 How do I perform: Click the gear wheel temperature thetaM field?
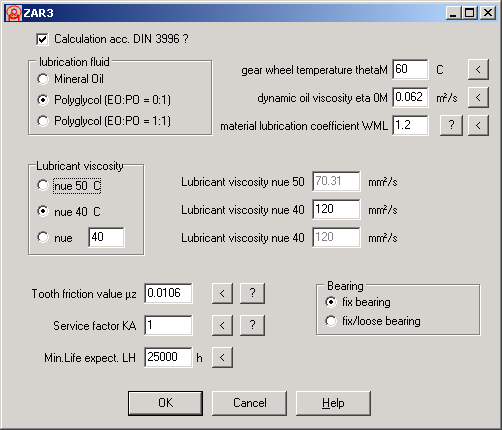click(410, 69)
